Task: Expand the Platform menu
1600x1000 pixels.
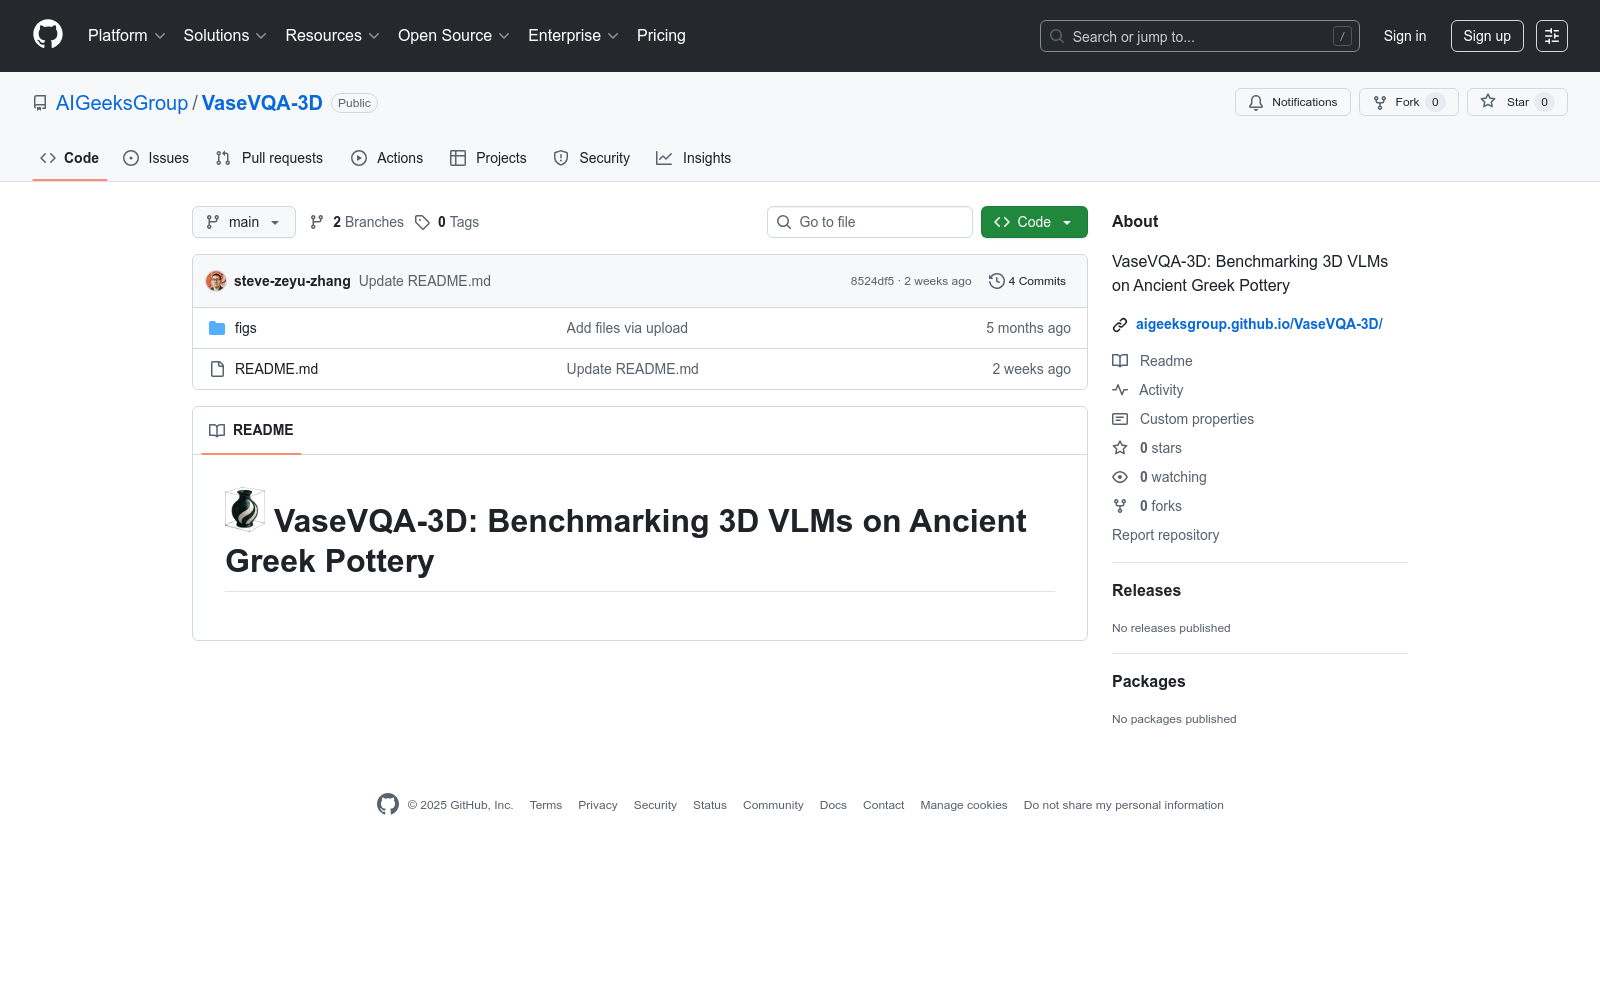Action: click(x=126, y=36)
